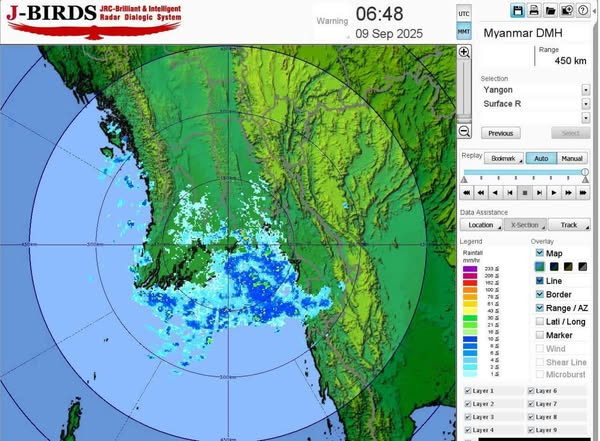Zoom out with magnifier minus icon
Screen dimensions: 600x441
click(465, 131)
